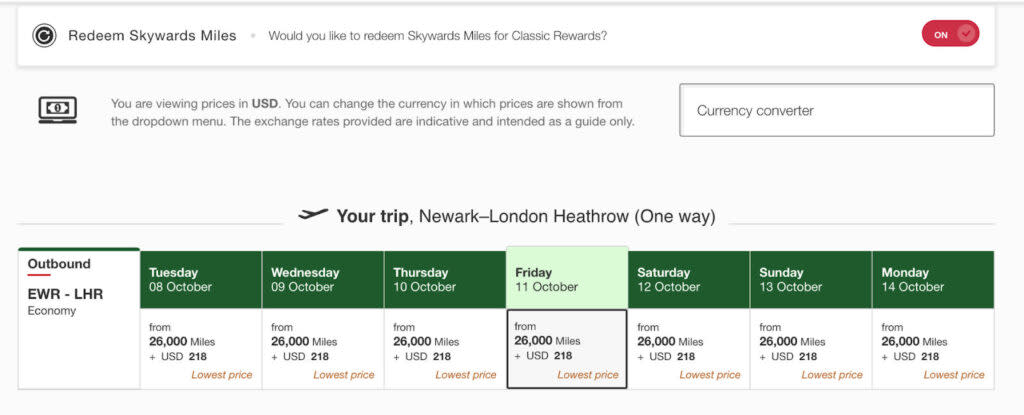Click Monday's 26,000 Miles fare cell

[933, 349]
